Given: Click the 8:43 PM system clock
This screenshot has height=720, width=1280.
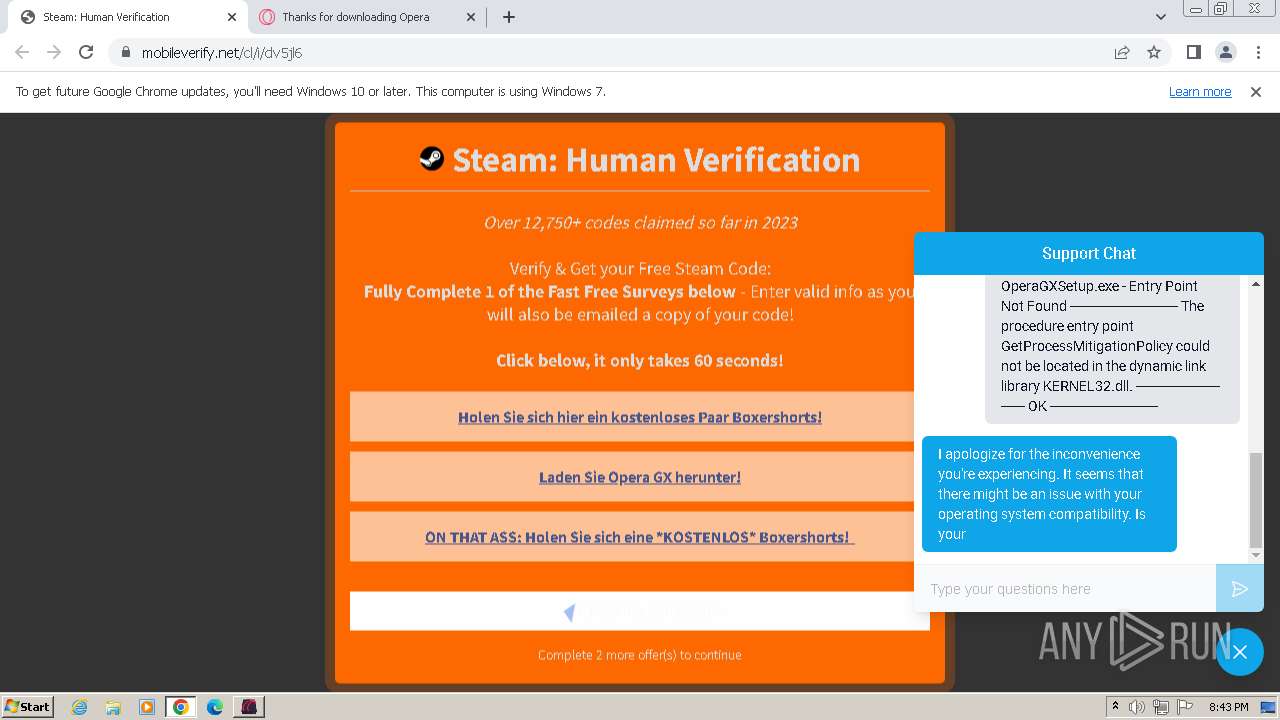Looking at the screenshot, I should point(1228,706).
